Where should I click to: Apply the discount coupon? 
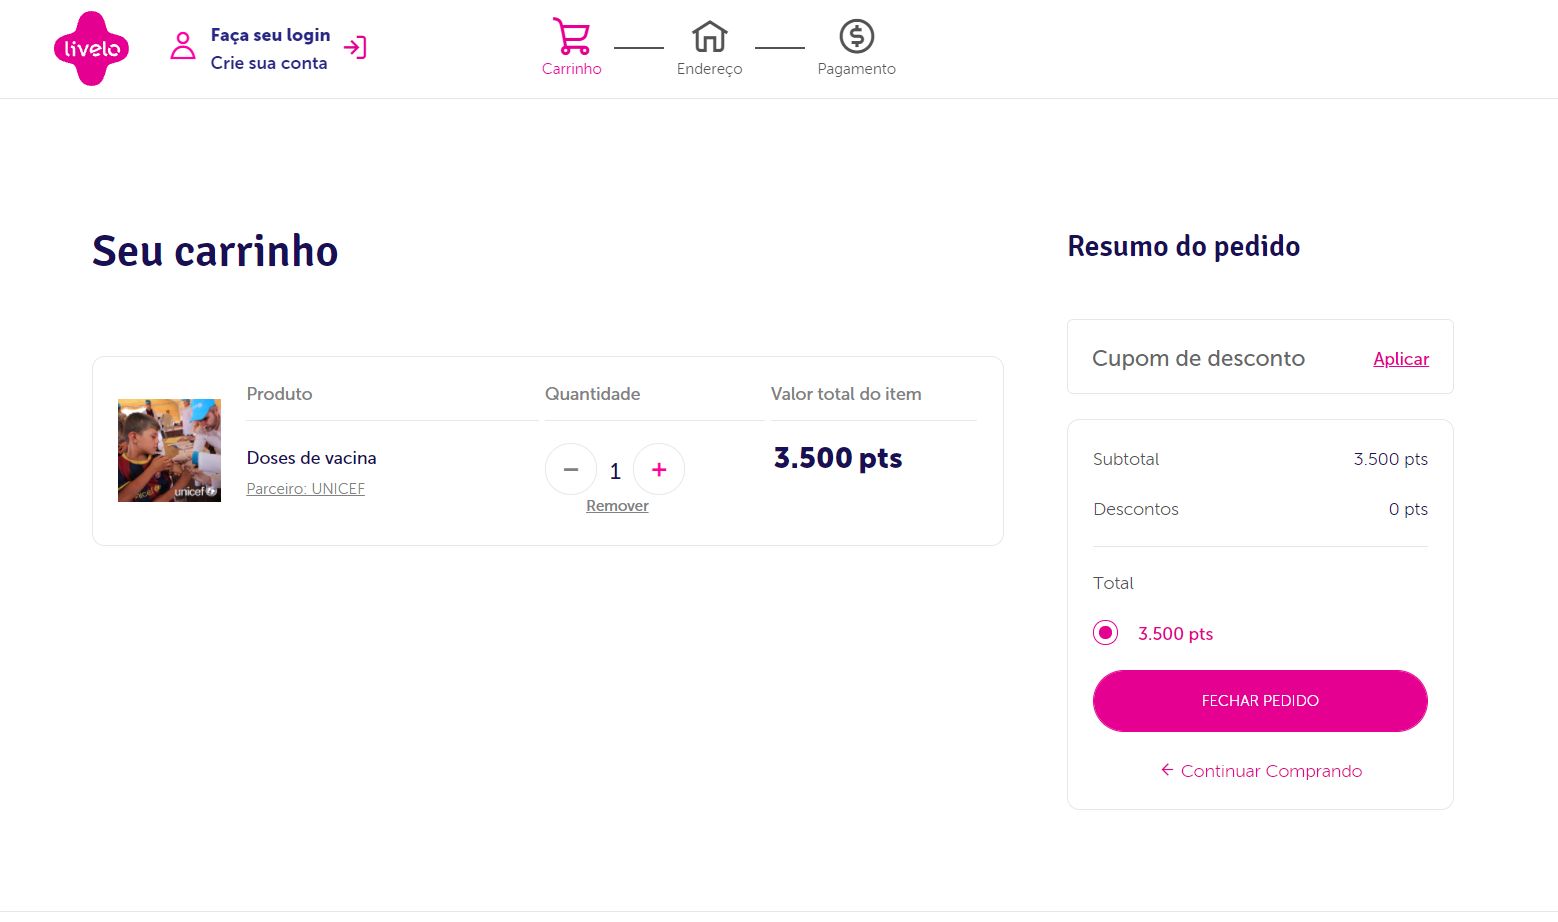pos(1401,359)
